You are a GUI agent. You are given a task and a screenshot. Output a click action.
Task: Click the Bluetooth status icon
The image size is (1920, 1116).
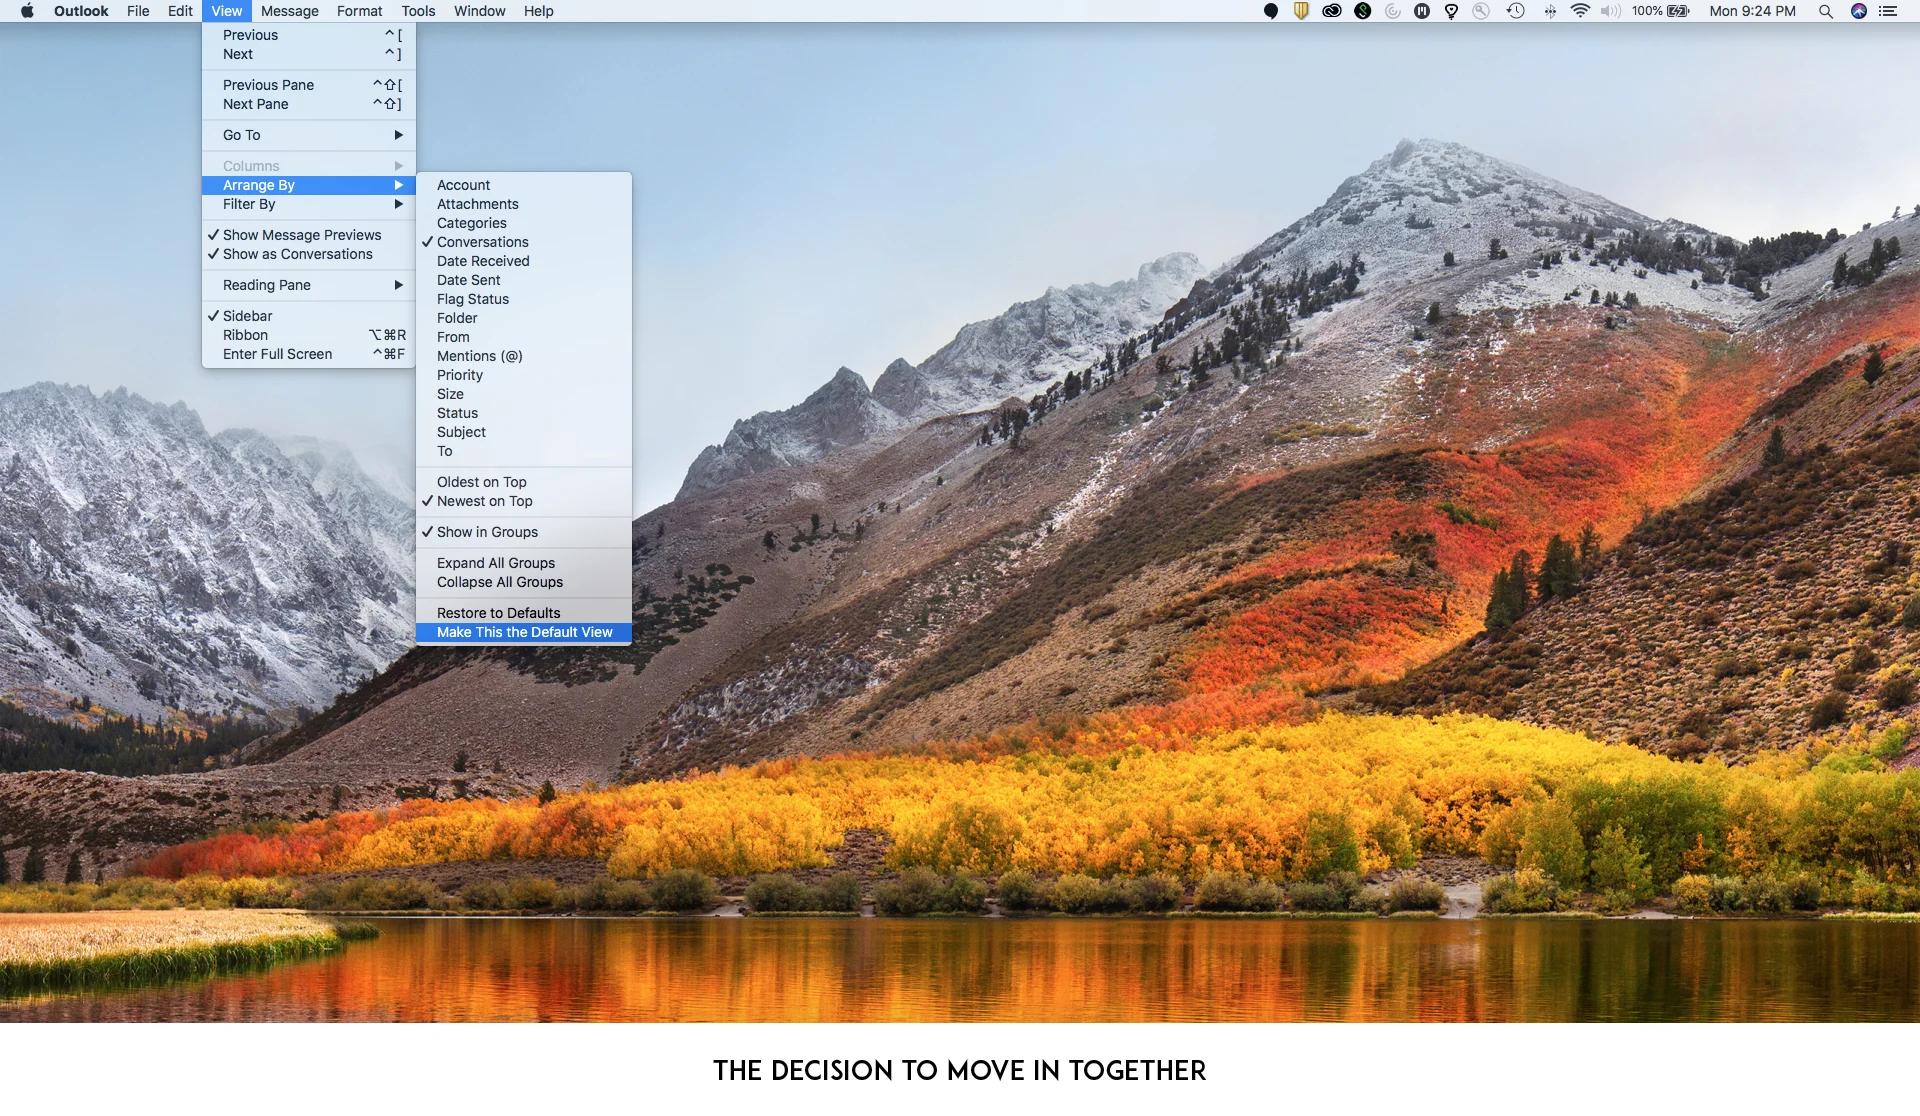[x=1549, y=11]
